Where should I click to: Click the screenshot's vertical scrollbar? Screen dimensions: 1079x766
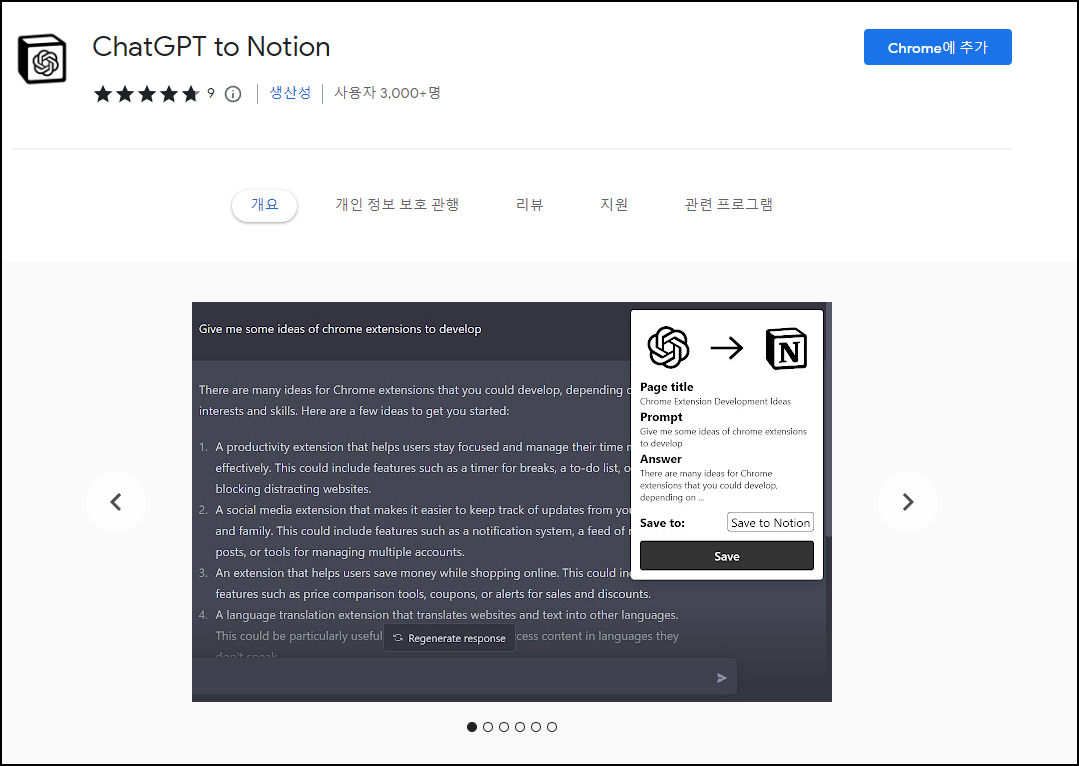pyautogui.click(x=829, y=420)
